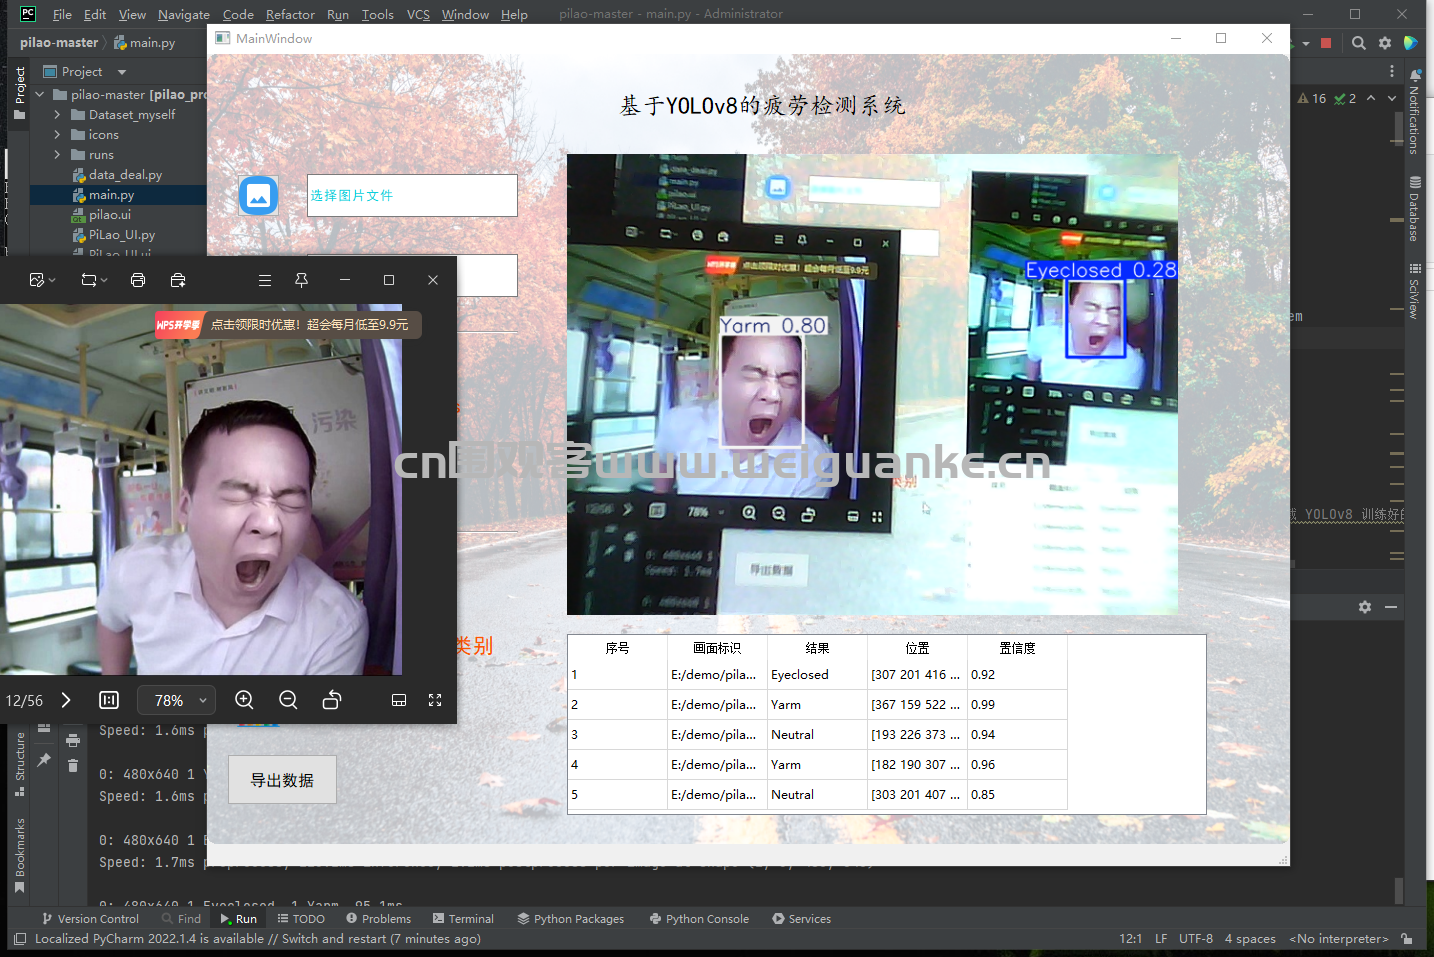
Task: Toggle the Structure side tool window
Action: pos(19,763)
